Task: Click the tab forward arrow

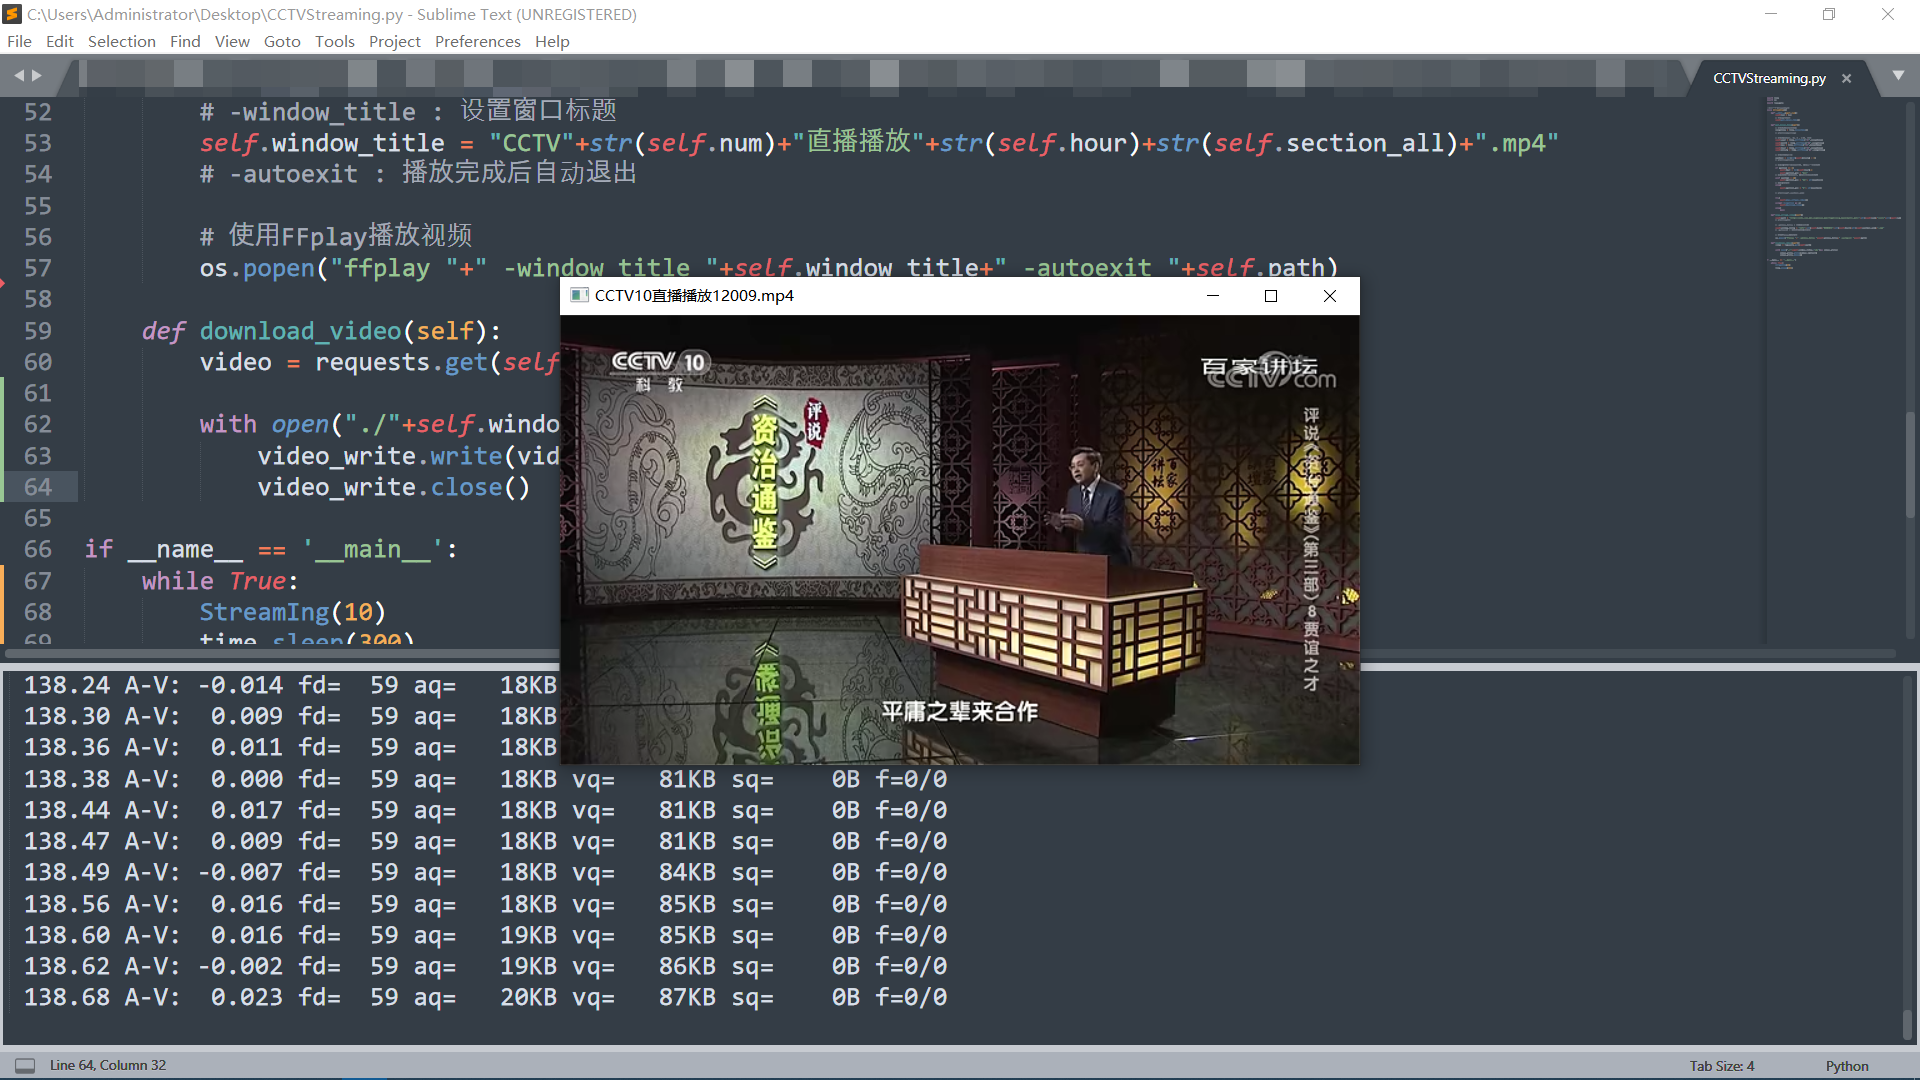Action: (38, 75)
